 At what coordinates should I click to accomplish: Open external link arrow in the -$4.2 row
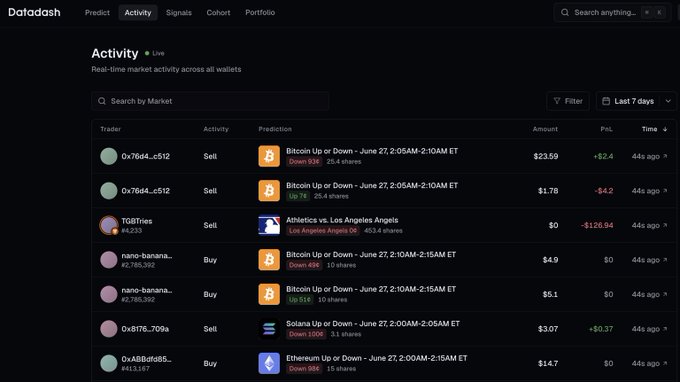pyautogui.click(x=665, y=191)
